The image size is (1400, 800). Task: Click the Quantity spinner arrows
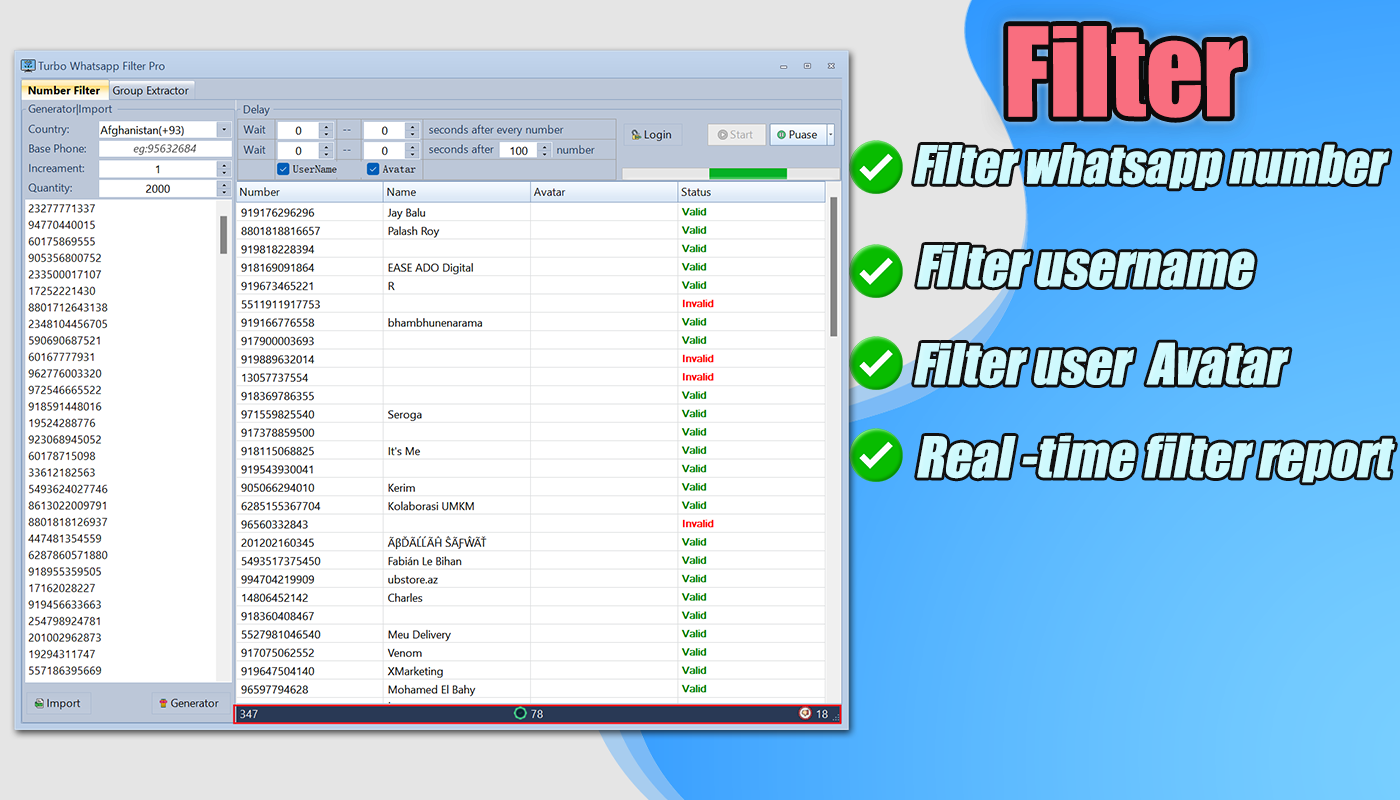[224, 189]
